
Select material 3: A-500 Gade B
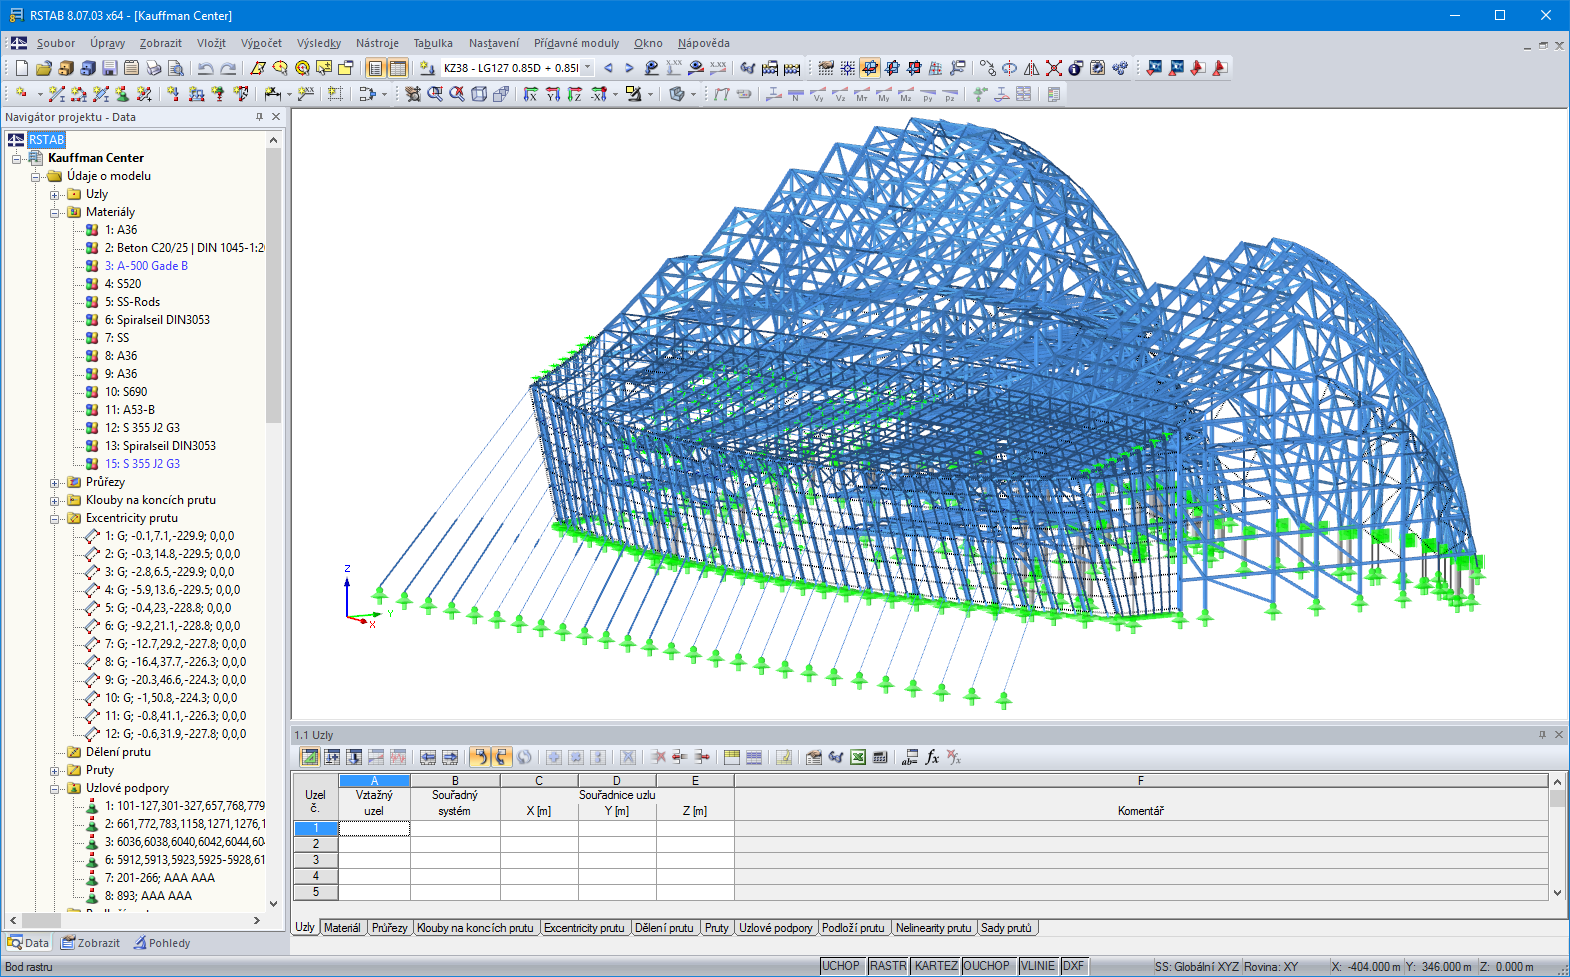coord(146,266)
